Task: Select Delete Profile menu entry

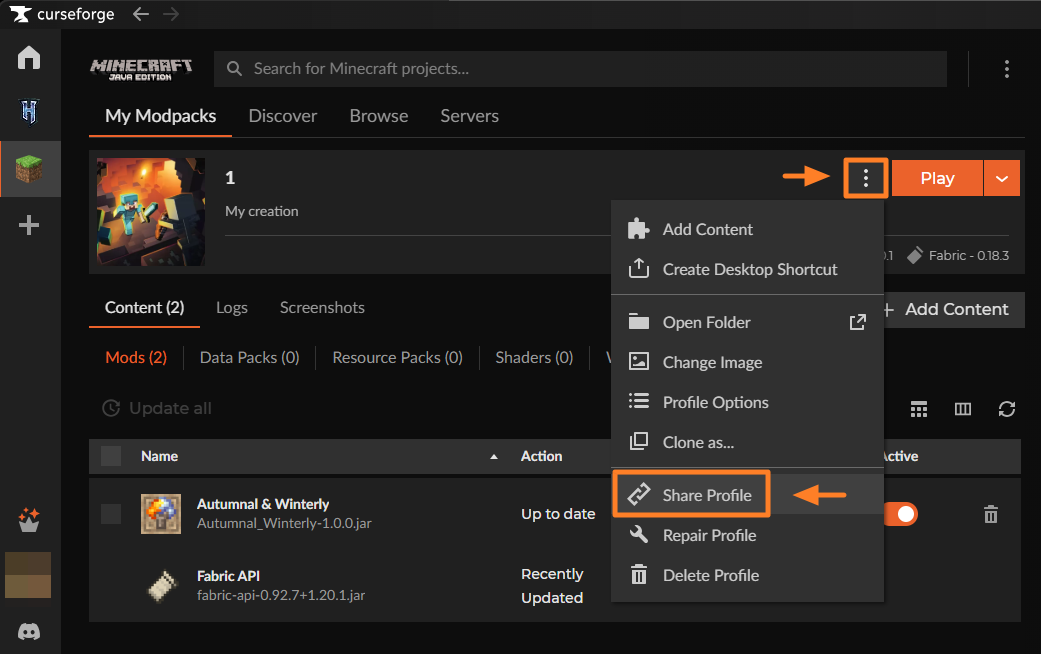Action: click(x=748, y=575)
